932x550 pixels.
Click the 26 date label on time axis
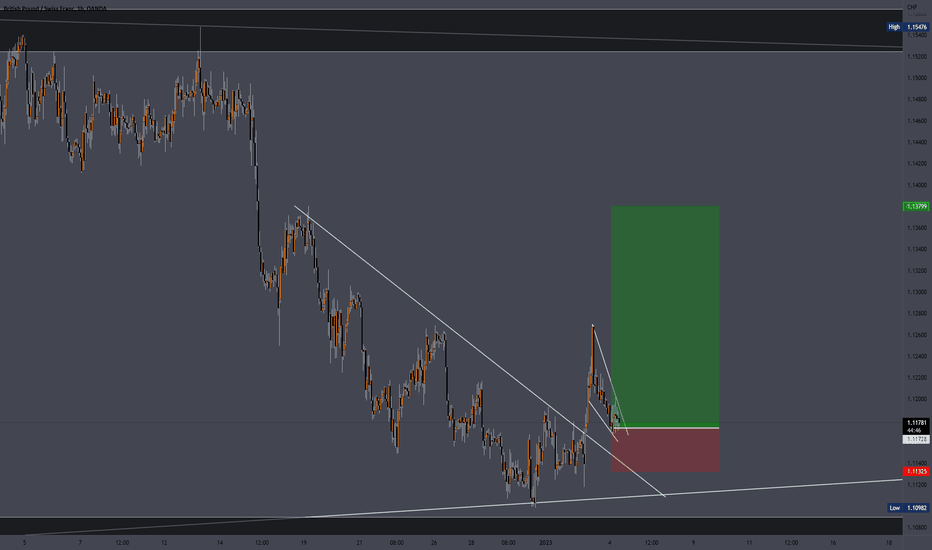coord(434,542)
